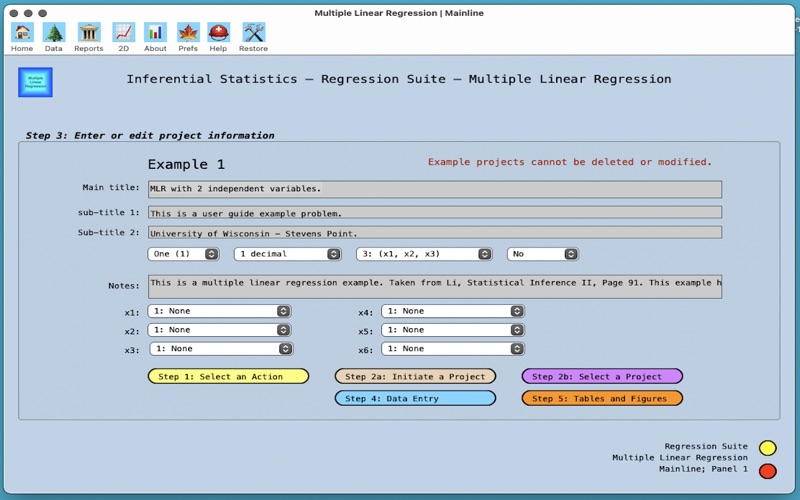Click the "Regression Suite" status text
This screenshot has width=800, height=500.
pos(706,446)
